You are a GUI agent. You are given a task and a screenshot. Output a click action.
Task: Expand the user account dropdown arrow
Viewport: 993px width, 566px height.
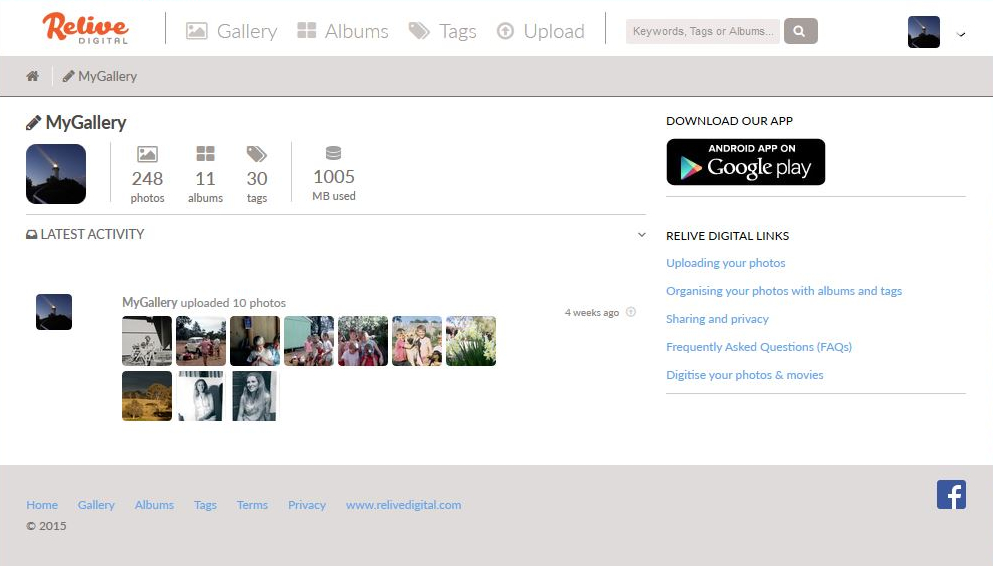(x=961, y=34)
